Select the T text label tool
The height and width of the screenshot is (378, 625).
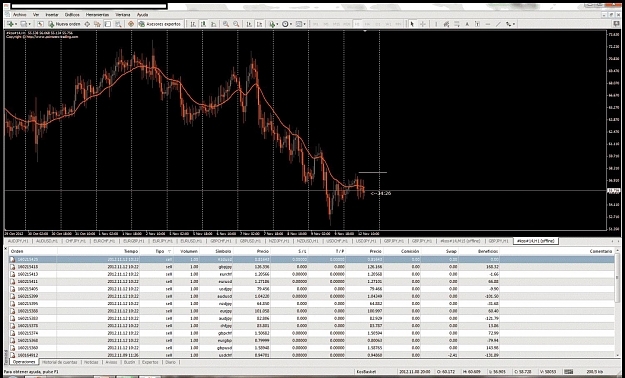pos(478,24)
